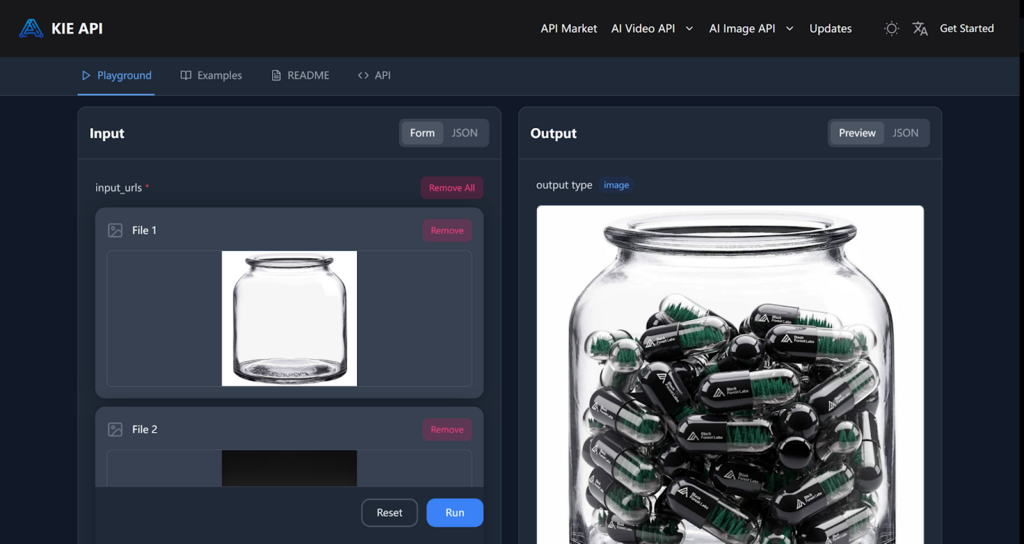Click the image icon beside File 2
Viewport: 1024px width, 544px height.
coord(115,430)
